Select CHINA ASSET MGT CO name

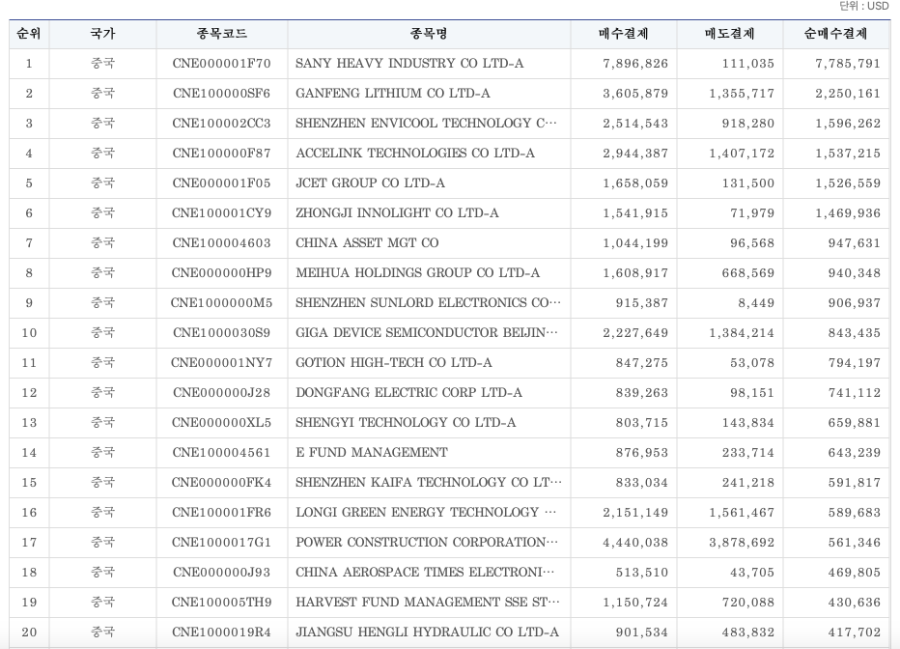click(367, 243)
